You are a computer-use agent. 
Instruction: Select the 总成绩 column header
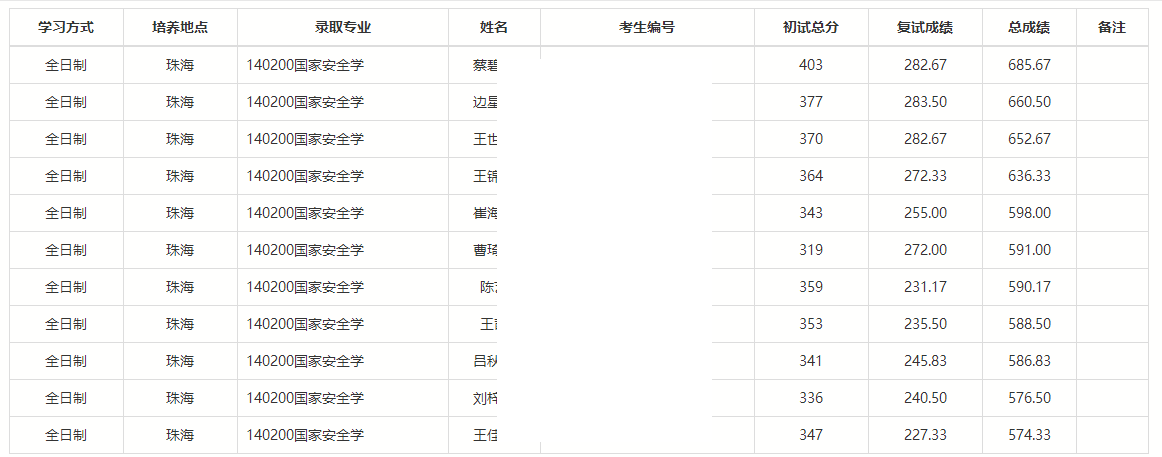(1029, 28)
